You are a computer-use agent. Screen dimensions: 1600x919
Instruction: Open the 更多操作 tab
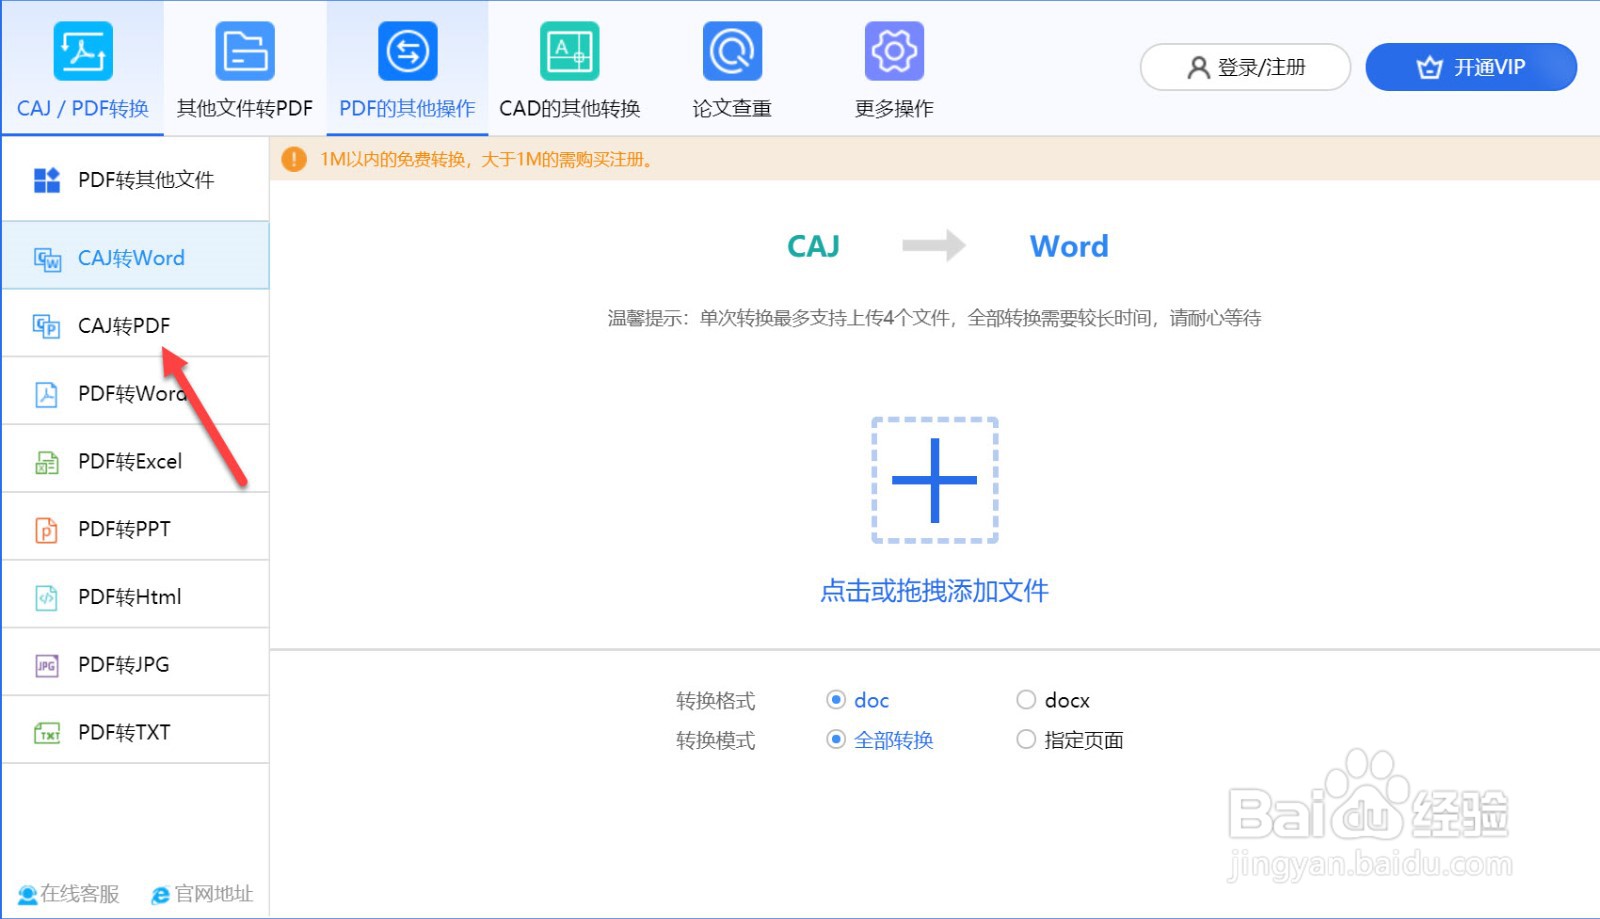pos(894,68)
